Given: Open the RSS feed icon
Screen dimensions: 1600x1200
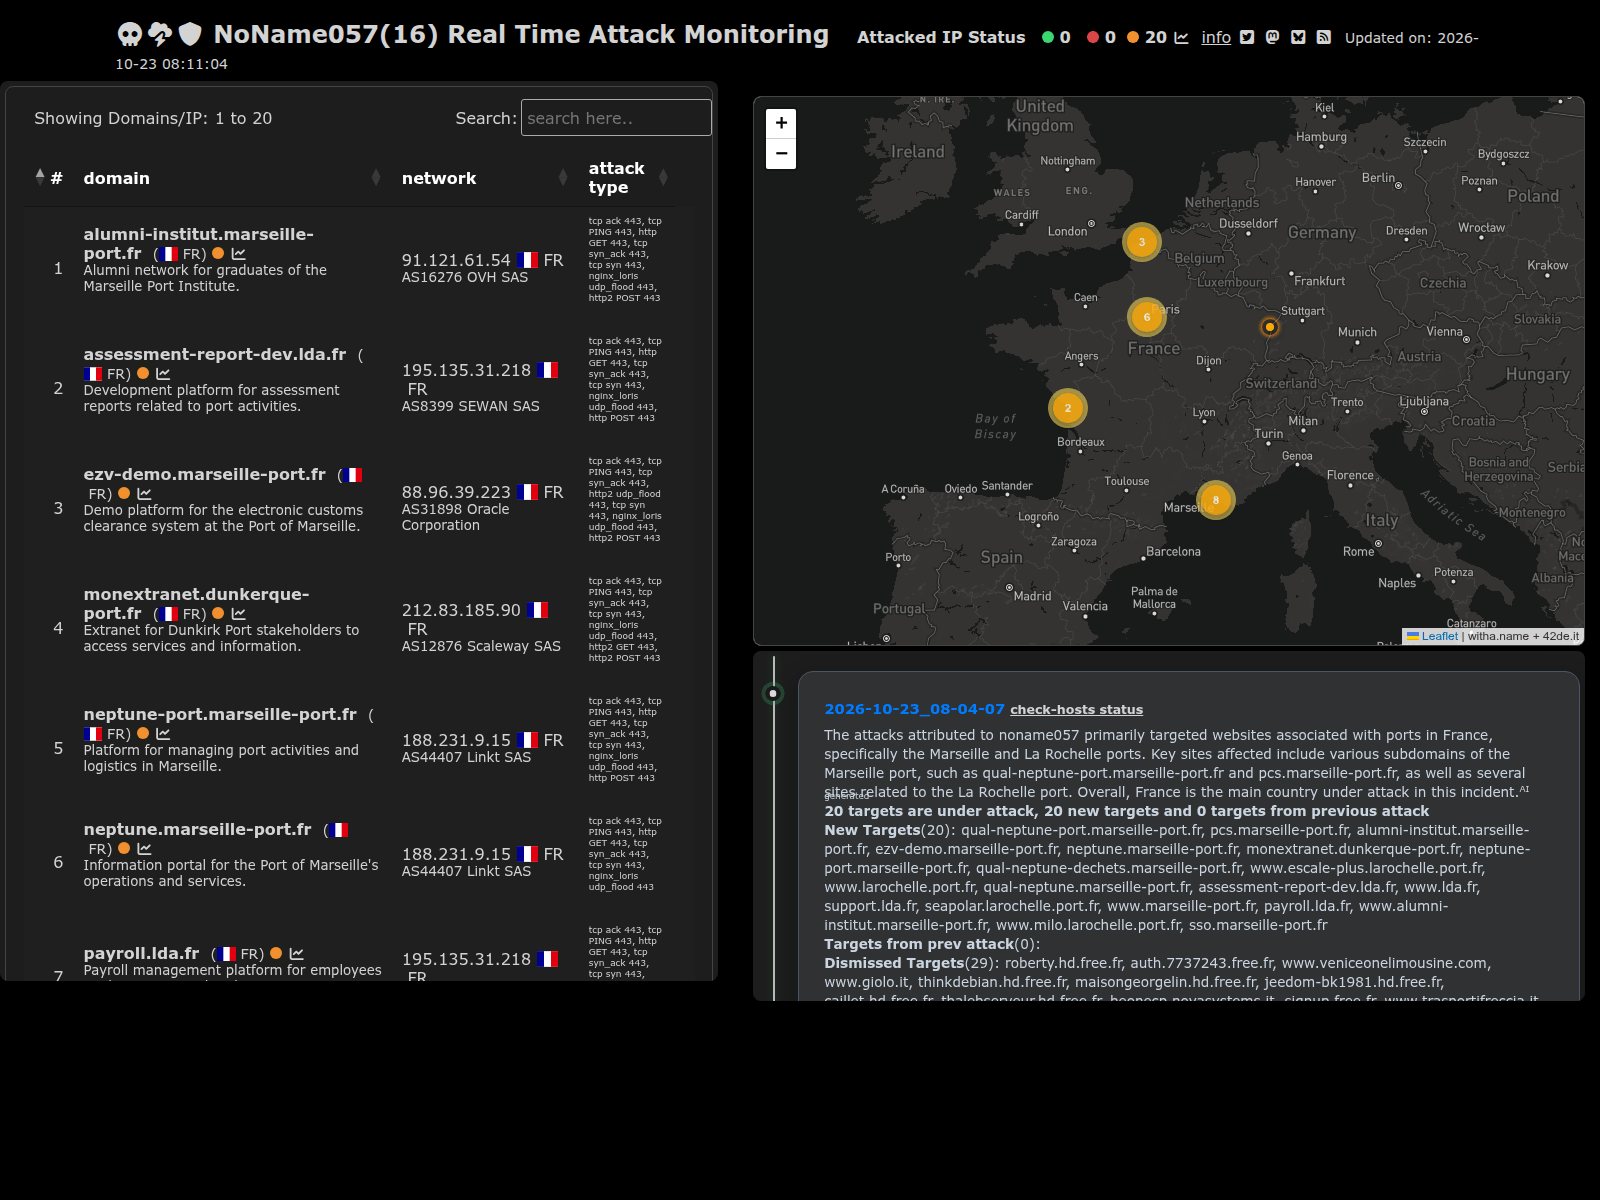Looking at the screenshot, I should (x=1323, y=37).
